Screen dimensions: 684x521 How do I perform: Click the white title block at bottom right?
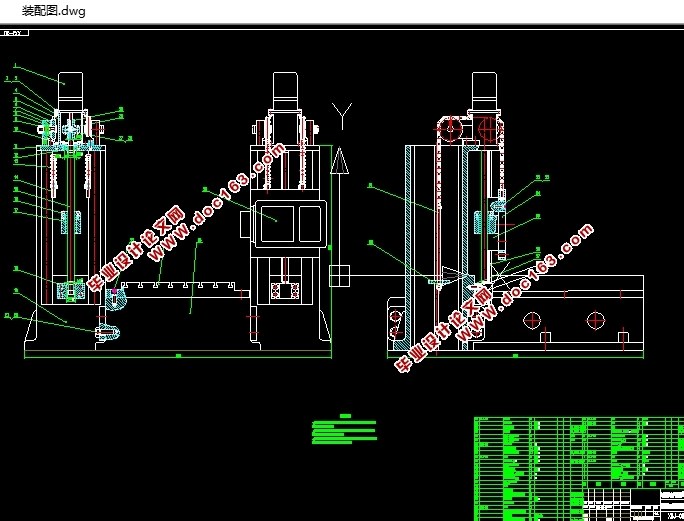coord(634,505)
